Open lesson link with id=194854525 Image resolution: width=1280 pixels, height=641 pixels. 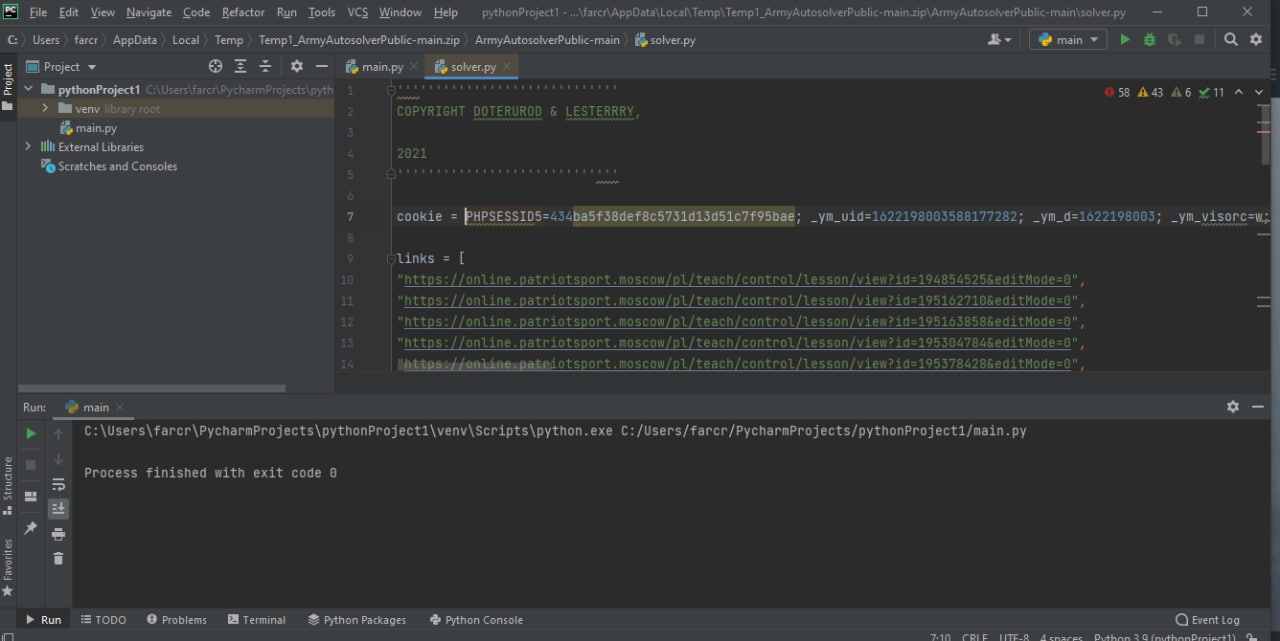tap(738, 280)
